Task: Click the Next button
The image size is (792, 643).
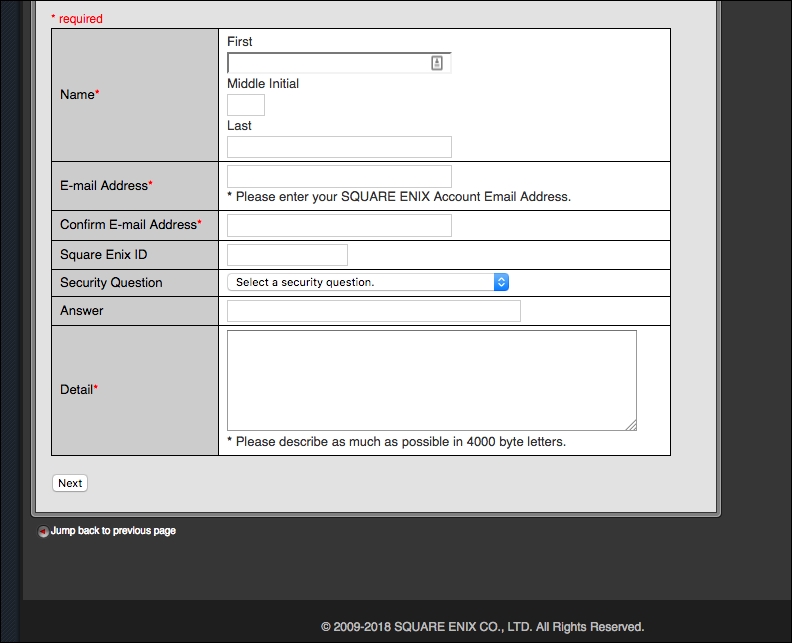Action: click(70, 483)
